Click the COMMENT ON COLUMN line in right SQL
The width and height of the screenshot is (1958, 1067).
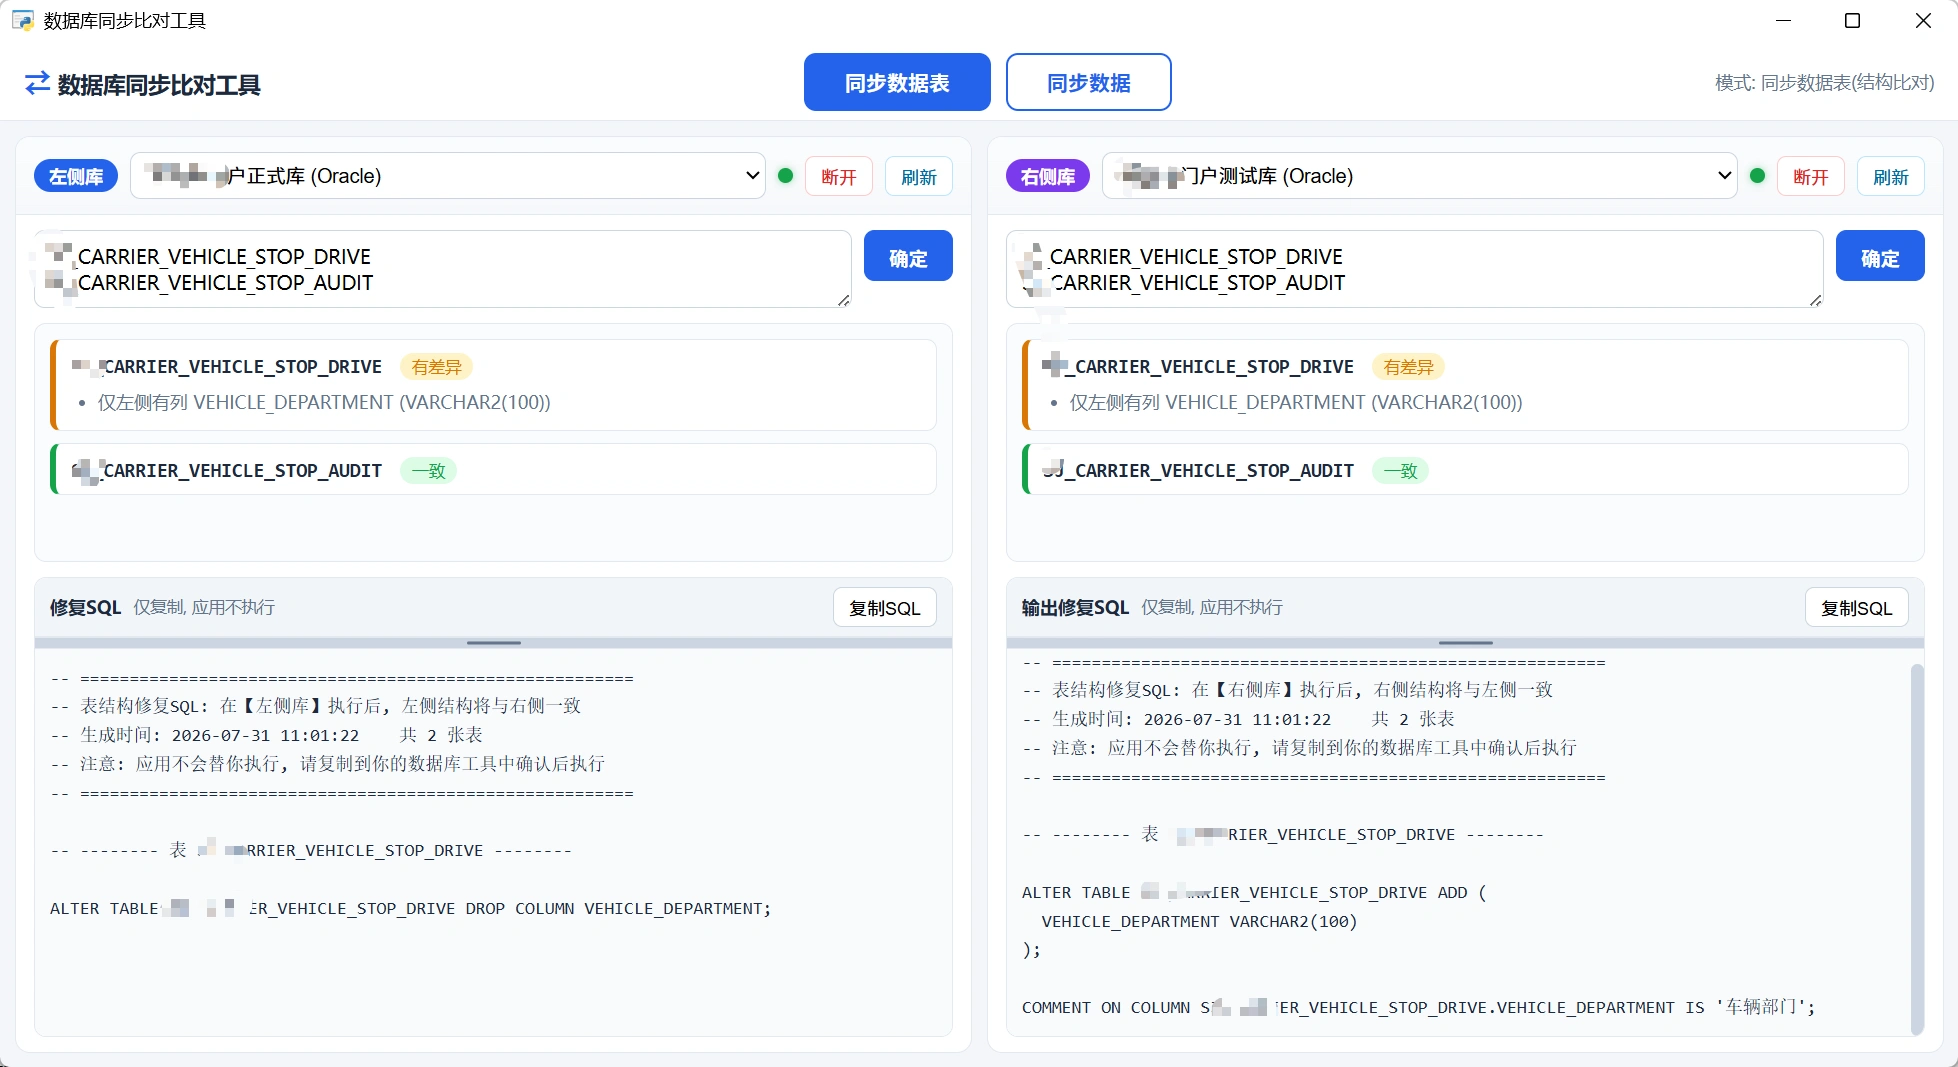click(1418, 1007)
